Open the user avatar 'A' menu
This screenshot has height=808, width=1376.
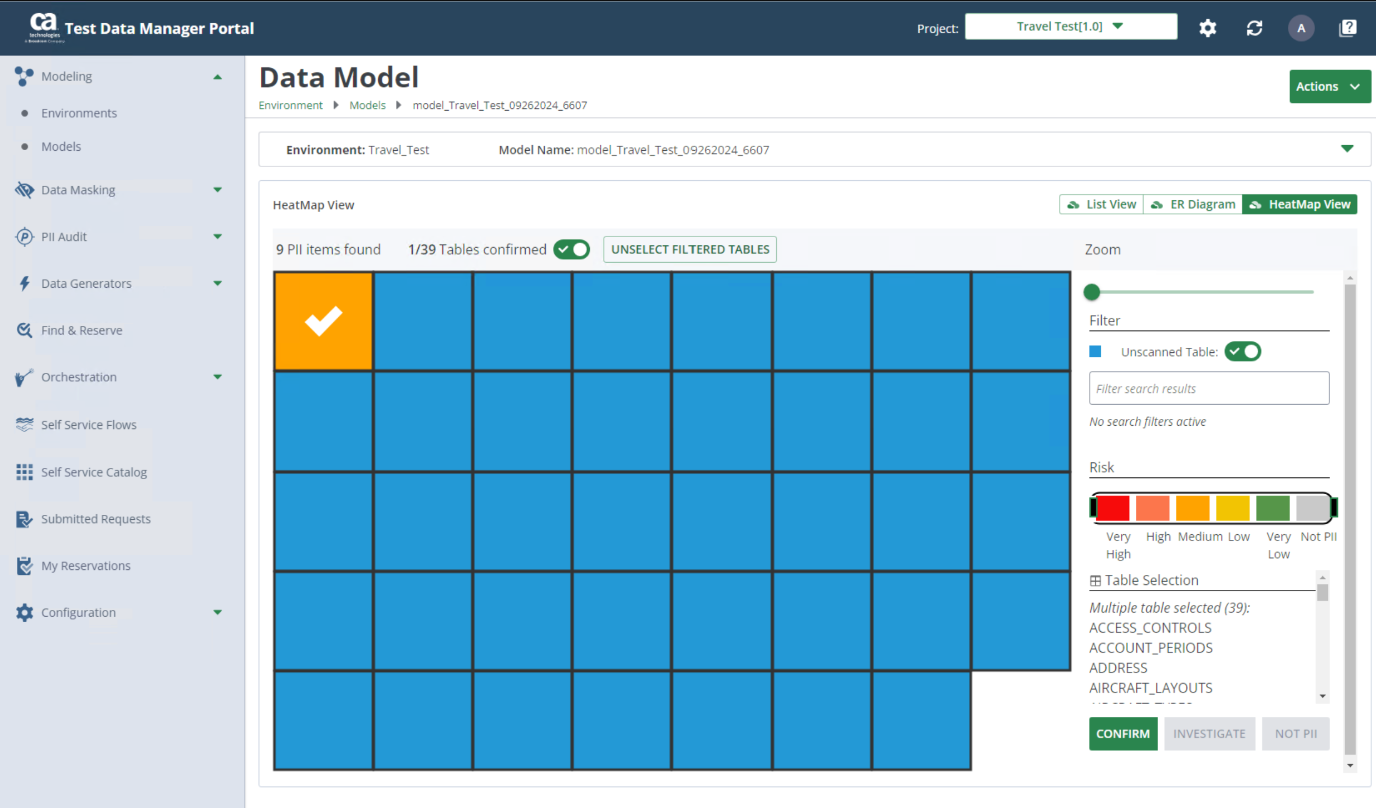(x=1300, y=28)
